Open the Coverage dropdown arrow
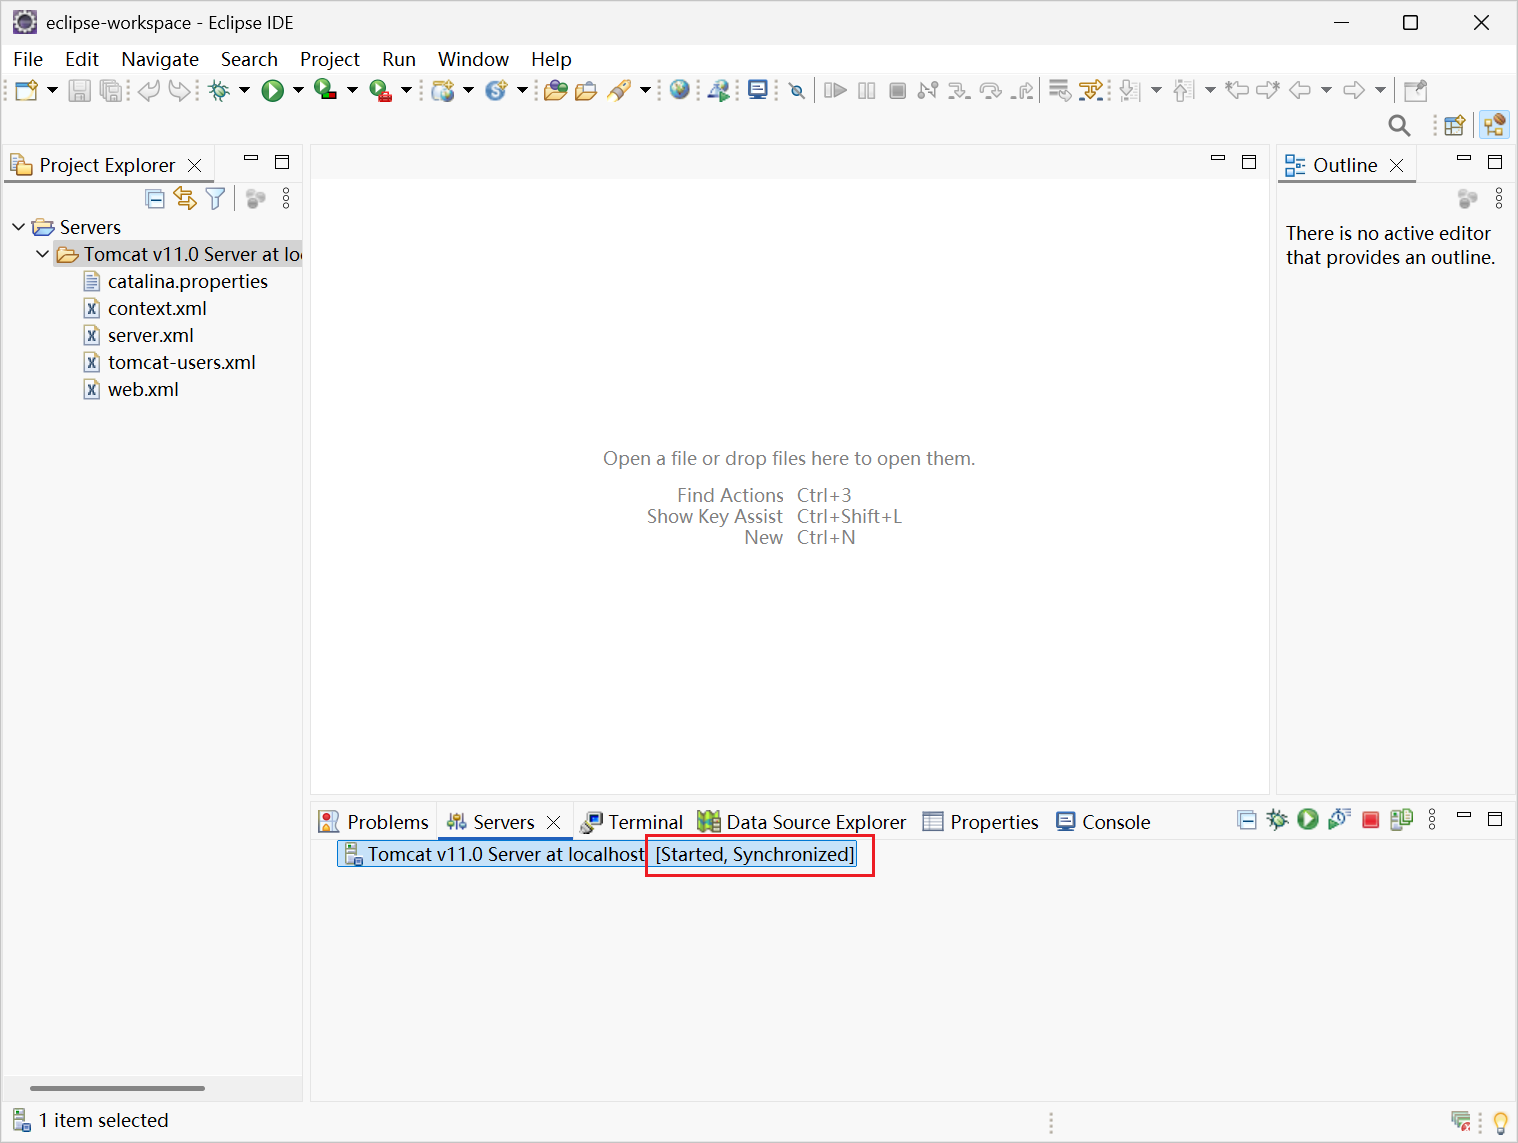The height and width of the screenshot is (1143, 1518). pyautogui.click(x=352, y=91)
